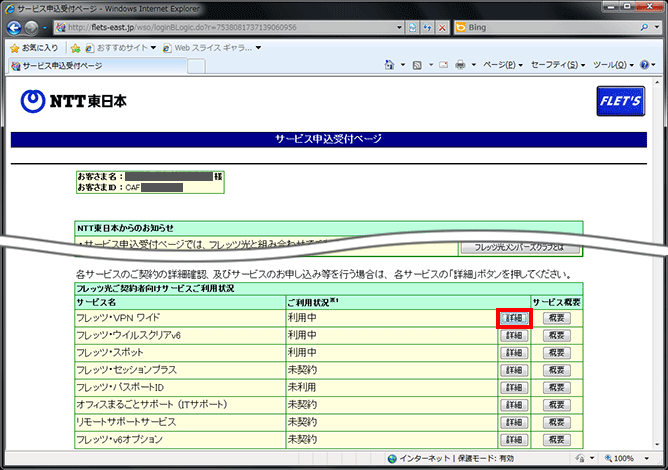The width and height of the screenshot is (668, 470).
Task: Click the Compatibility View icon
Action: (412, 27)
